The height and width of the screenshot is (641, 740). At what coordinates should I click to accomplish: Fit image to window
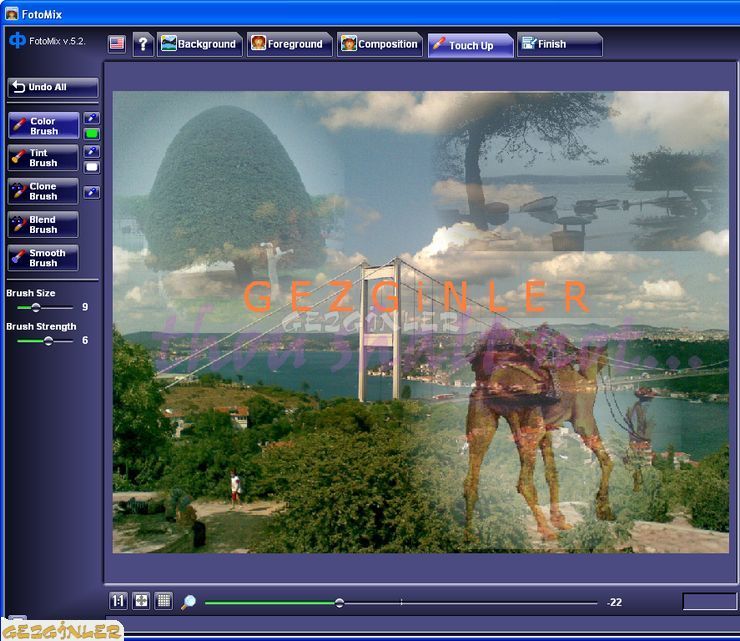(x=141, y=601)
